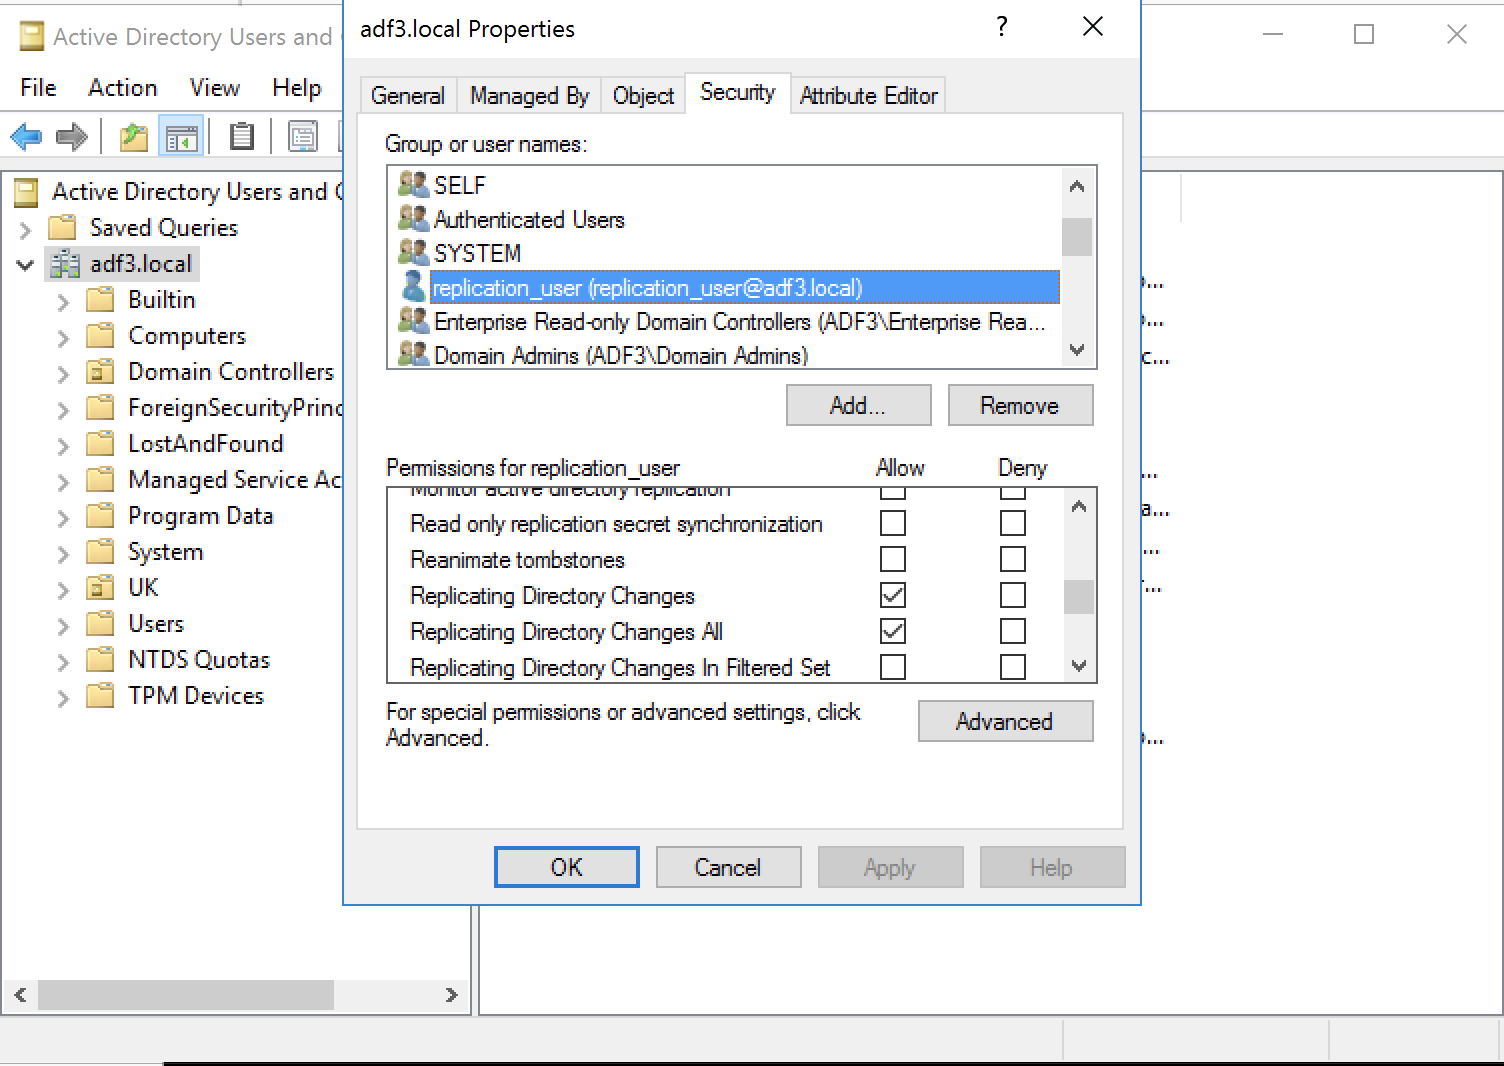This screenshot has height=1066, width=1504.
Task: Select the SYSTEM group entry
Action: pyautogui.click(x=478, y=253)
